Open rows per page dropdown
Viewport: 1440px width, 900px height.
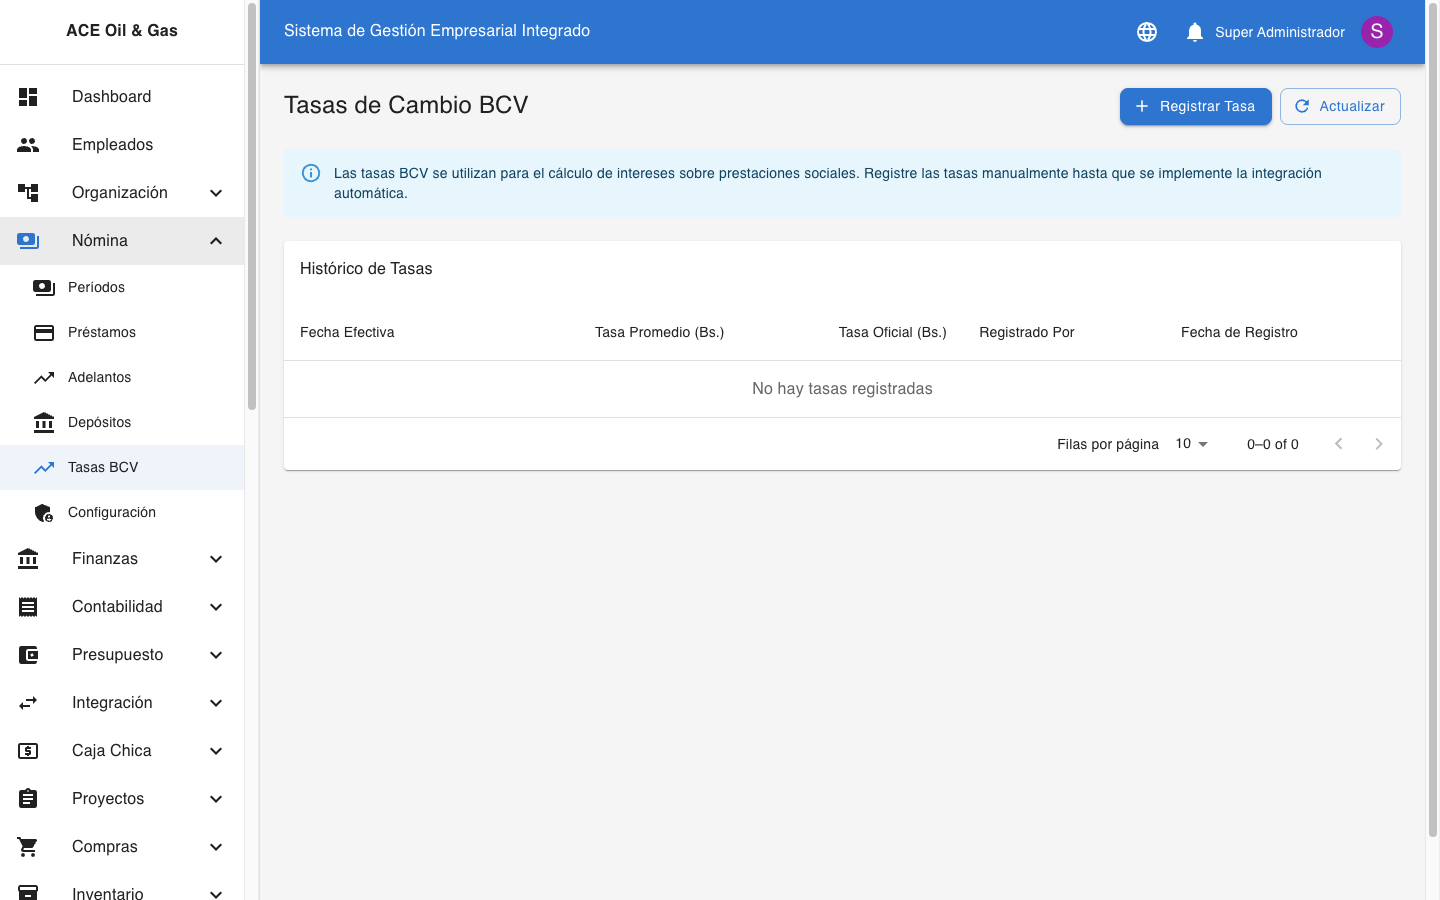1192,444
